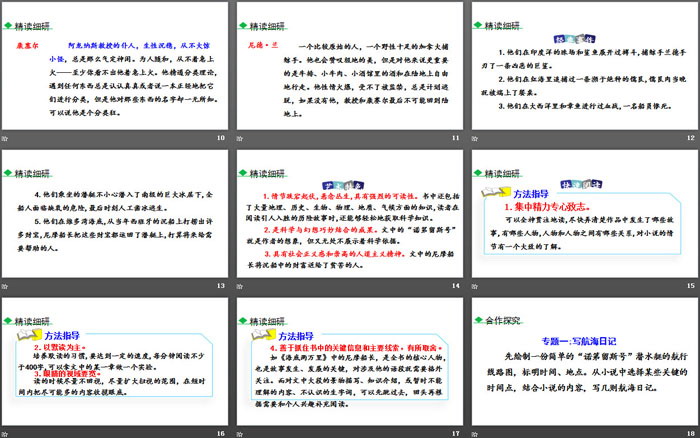
Task: Select slide 12 thumbnail with three numbered events
Action: pos(585,66)
